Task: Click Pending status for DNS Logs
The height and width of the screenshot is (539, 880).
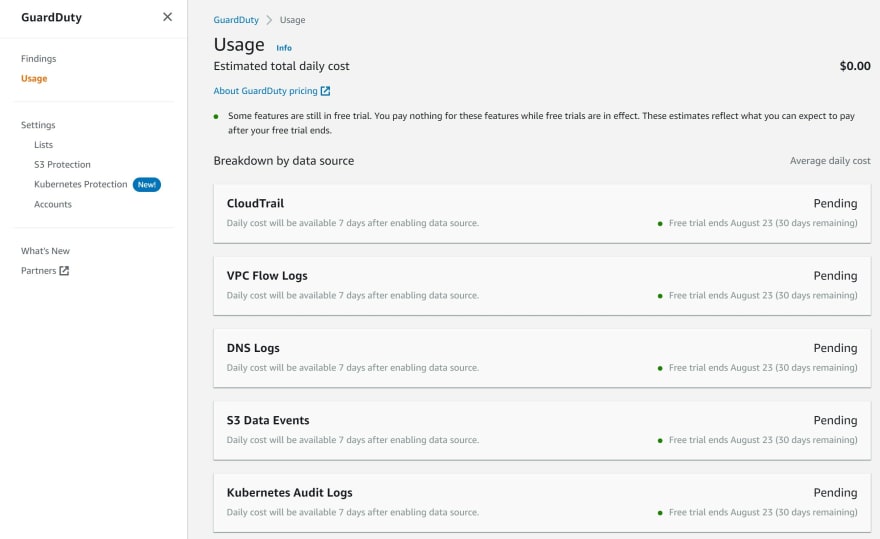Action: pyautogui.click(x=835, y=348)
